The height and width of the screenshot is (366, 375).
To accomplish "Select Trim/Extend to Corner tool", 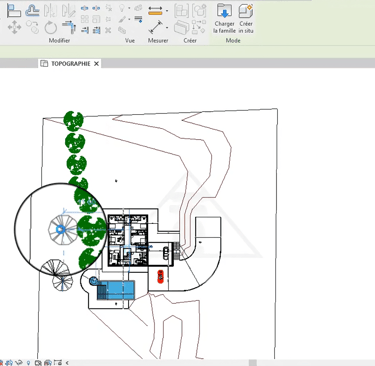I will pyautogui.click(x=69, y=27).
